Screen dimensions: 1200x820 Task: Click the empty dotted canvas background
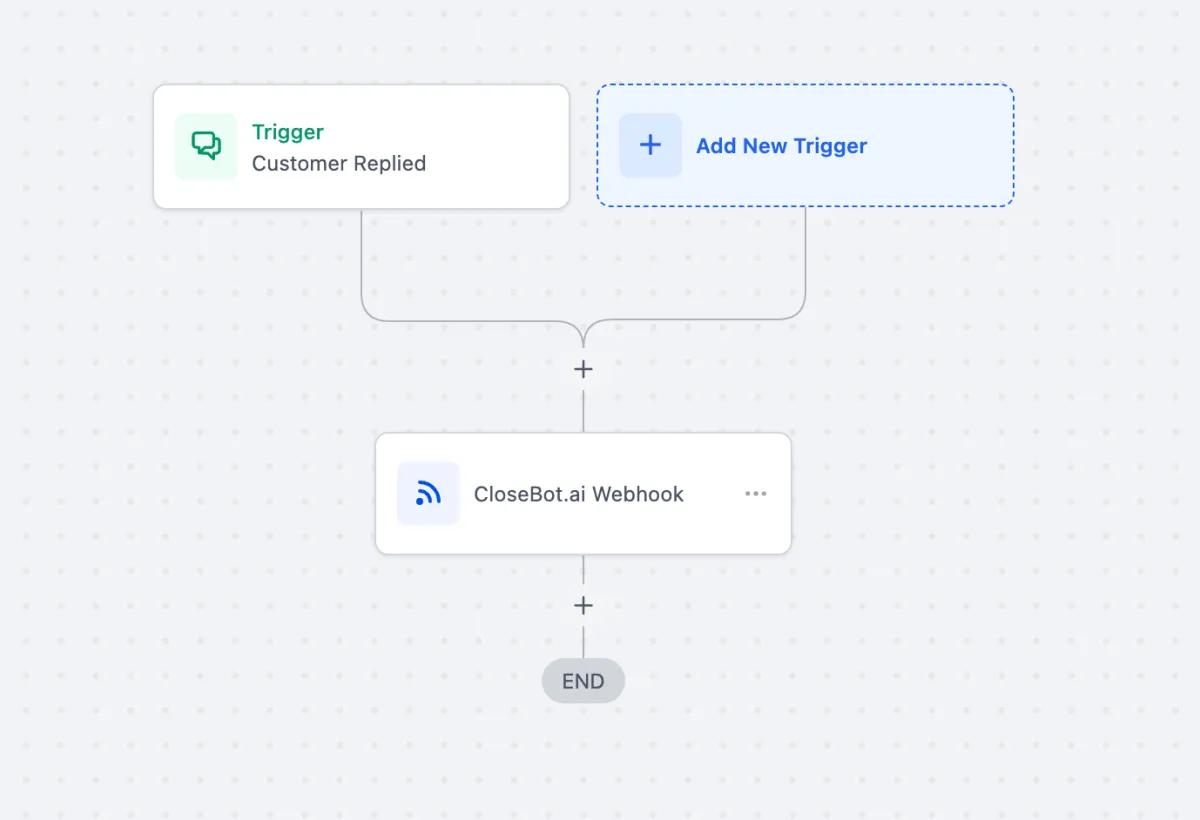coord(1000,500)
